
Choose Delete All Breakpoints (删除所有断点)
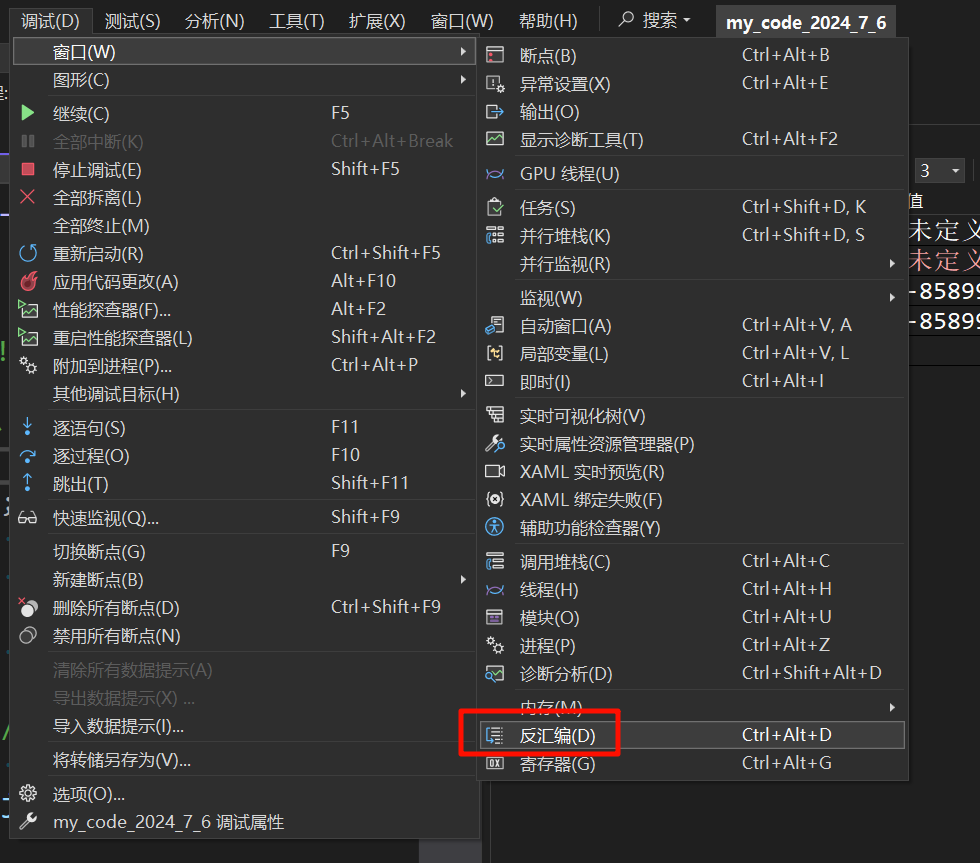pyautogui.click(x=116, y=608)
